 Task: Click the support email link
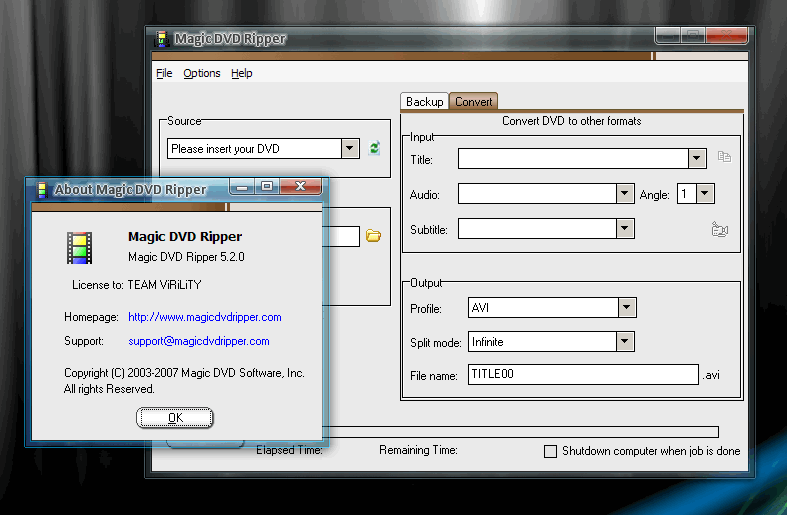pos(199,341)
